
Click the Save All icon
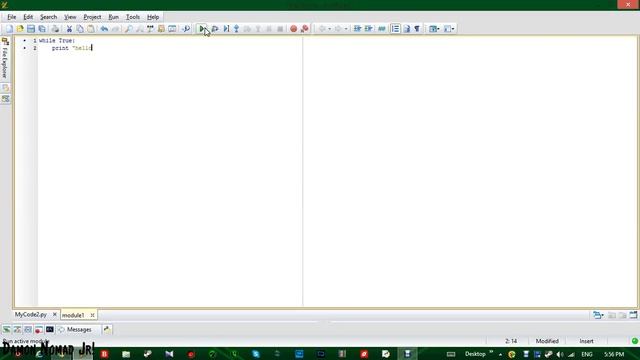42,29
